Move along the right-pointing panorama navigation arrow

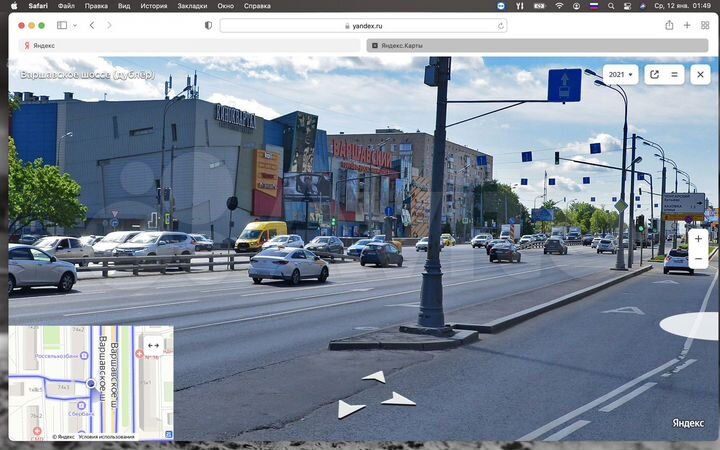point(398,399)
